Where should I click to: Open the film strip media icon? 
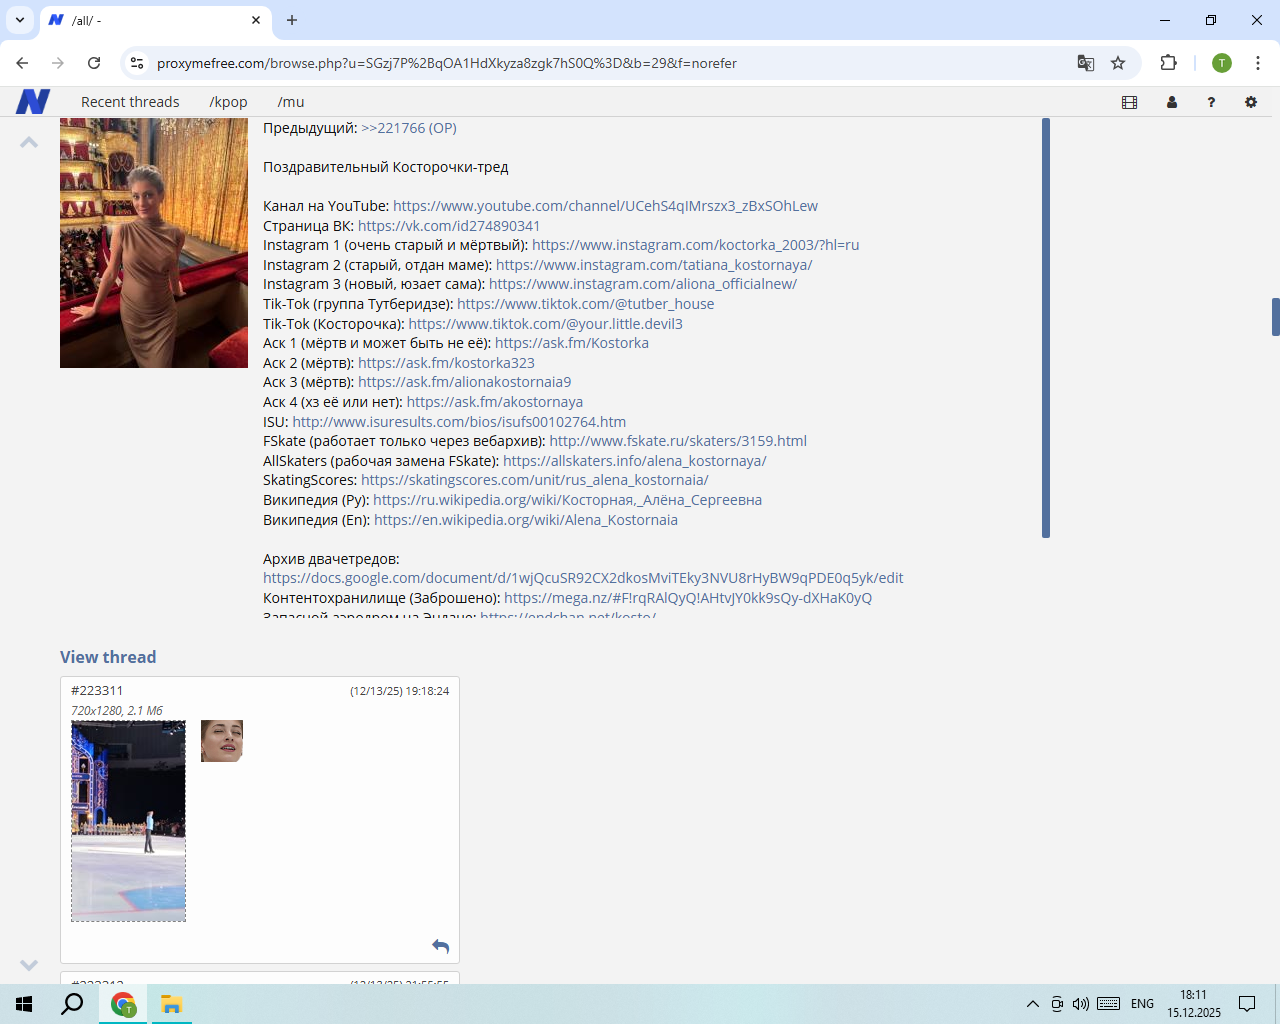coord(1130,102)
